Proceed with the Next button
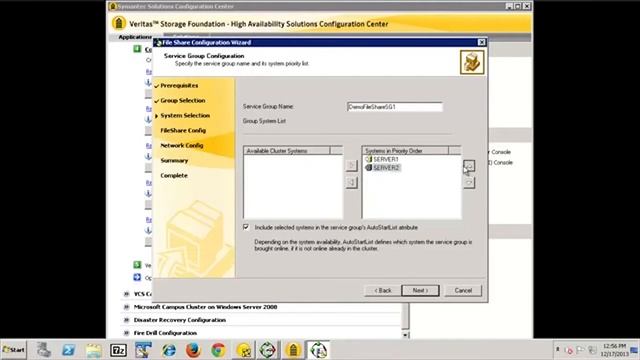Image resolution: width=640 pixels, height=360 pixels. click(x=420, y=291)
